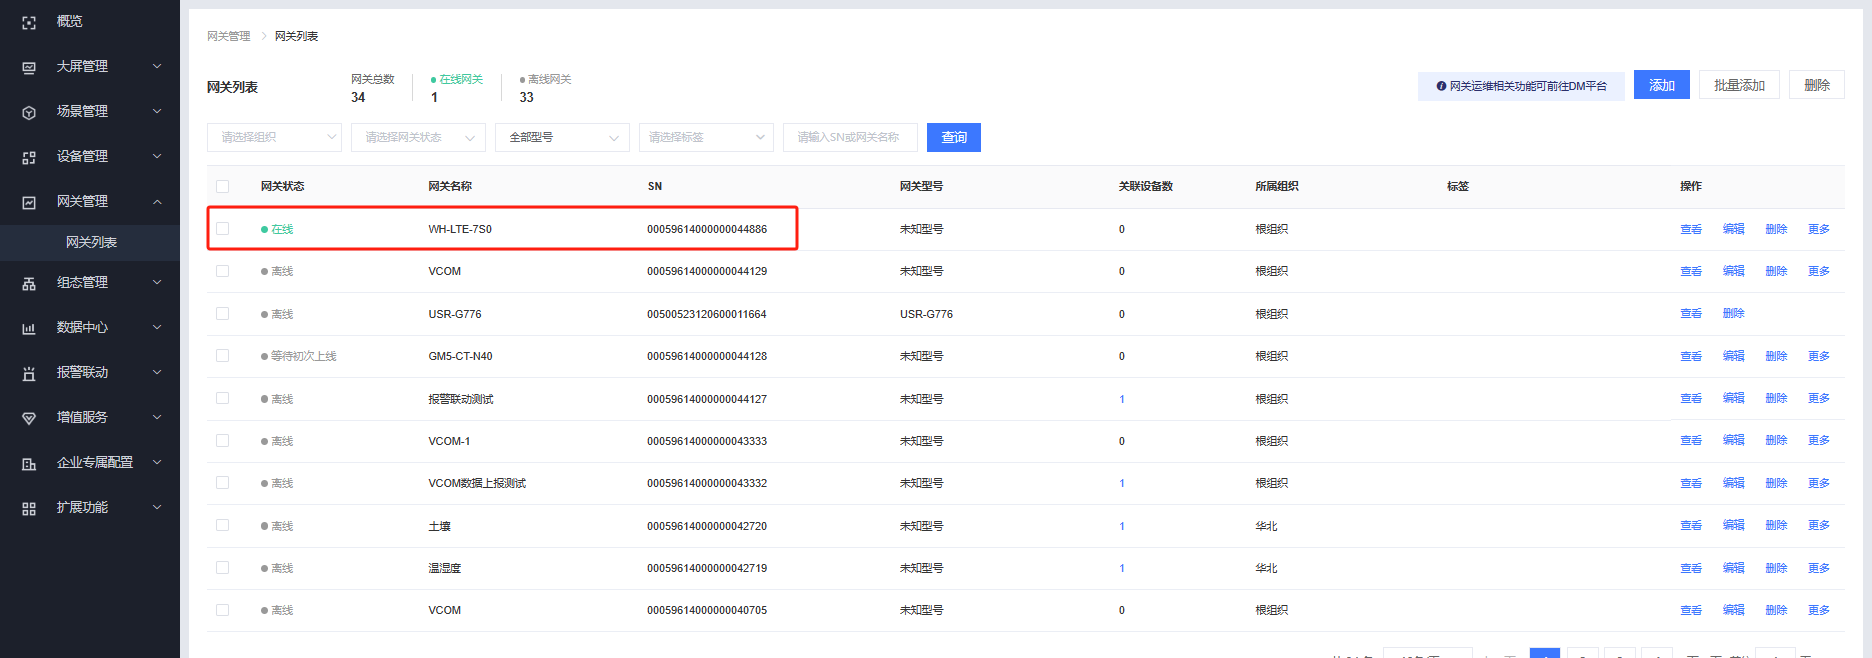1872x658 pixels.
Task: Open the 请选择组织 organization dropdown
Action: 274,137
